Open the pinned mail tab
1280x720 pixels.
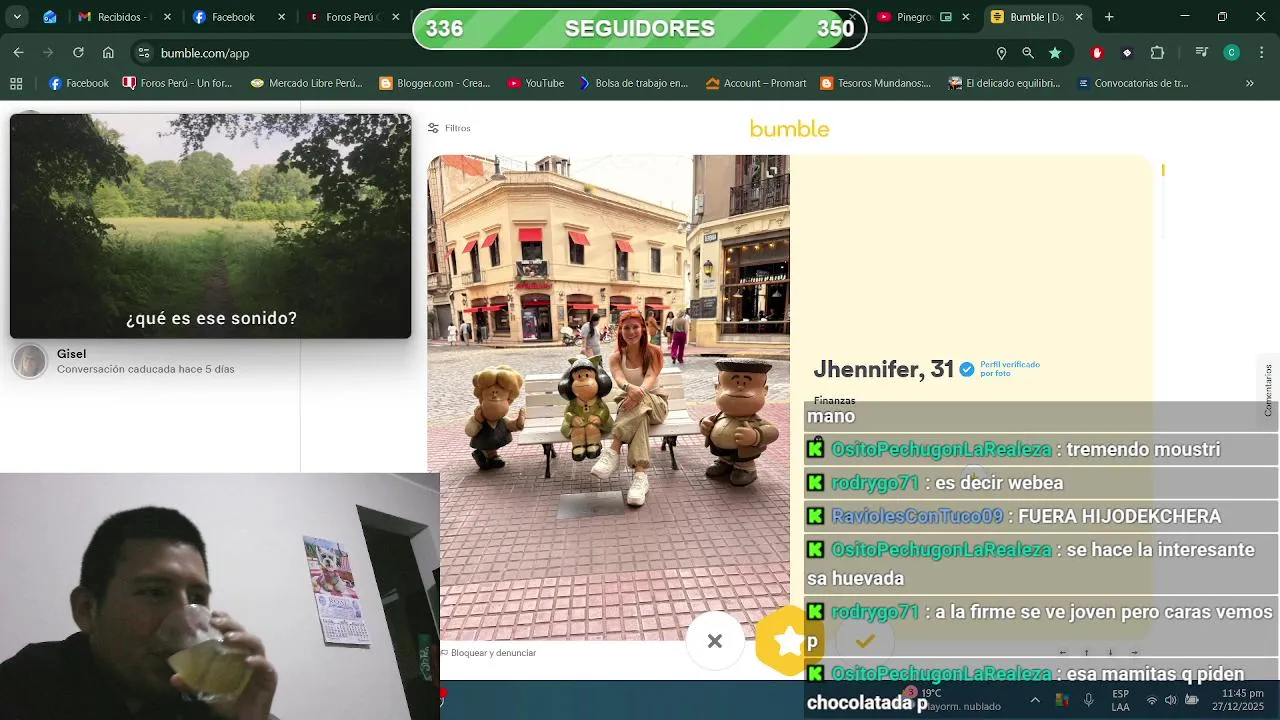tap(49, 17)
